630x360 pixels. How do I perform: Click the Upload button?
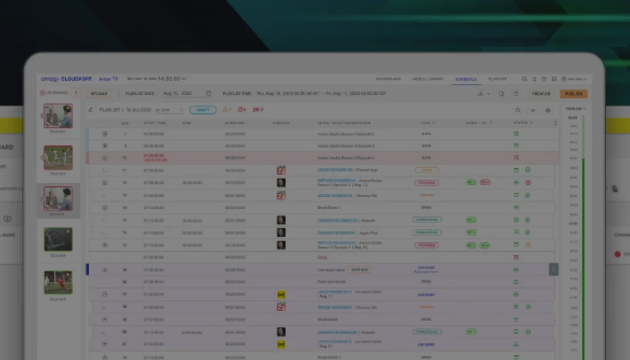click(x=99, y=93)
